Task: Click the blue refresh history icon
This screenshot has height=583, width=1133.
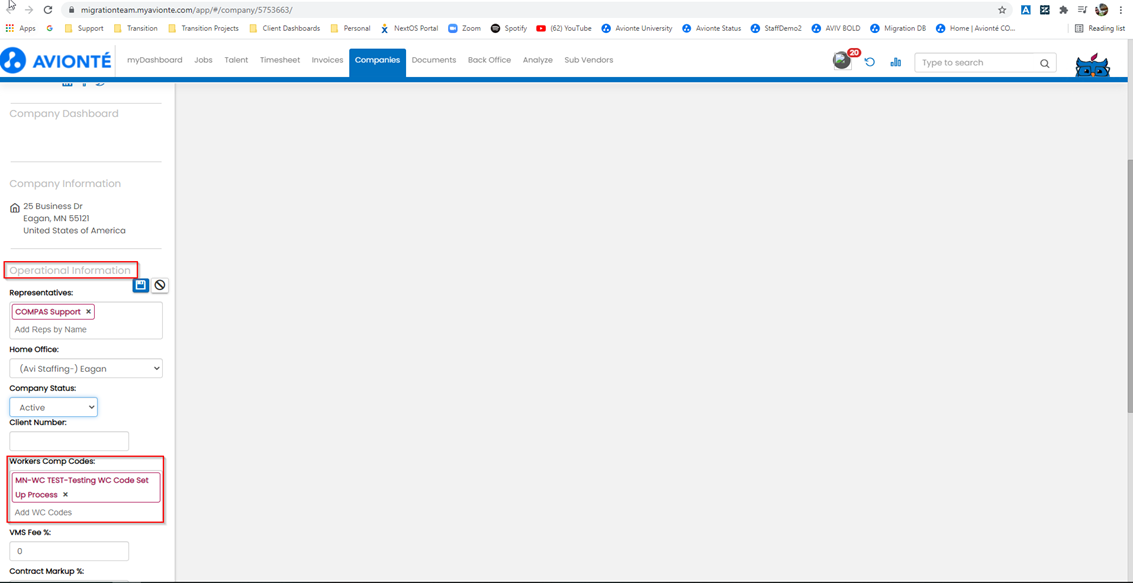Action: click(x=870, y=62)
